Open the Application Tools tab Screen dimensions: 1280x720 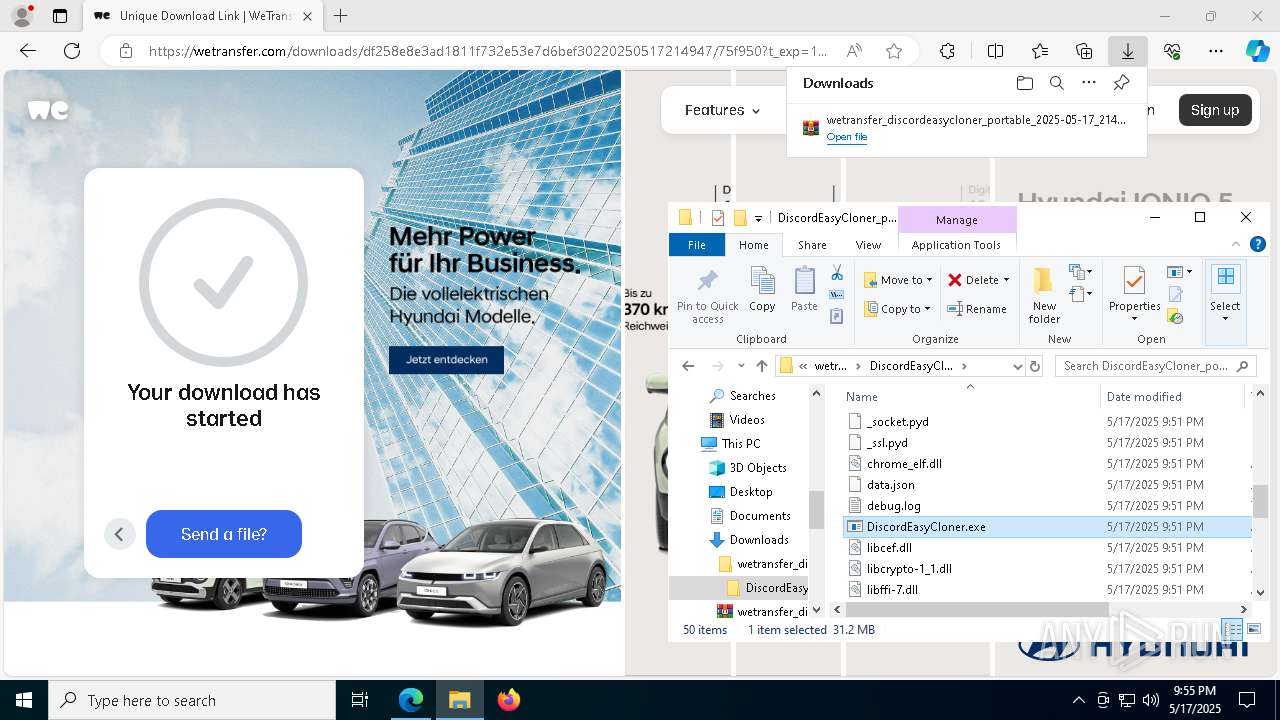[956, 245]
